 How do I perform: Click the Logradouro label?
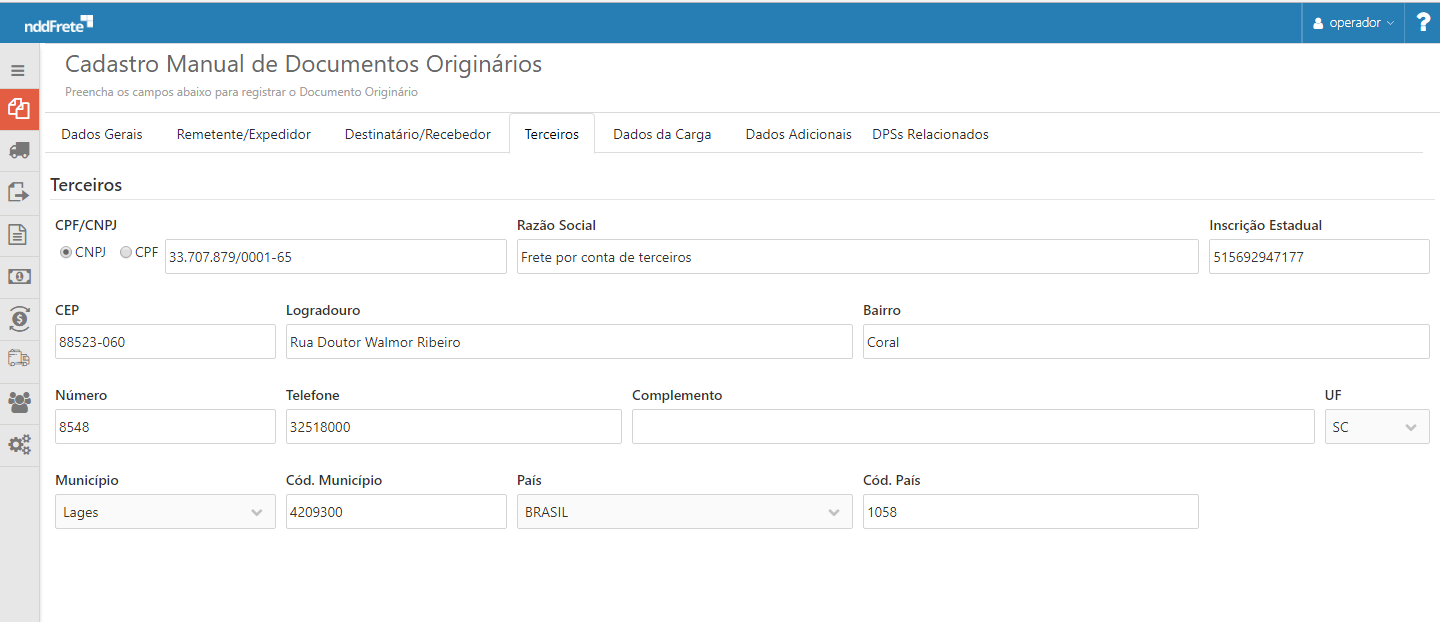tap(323, 310)
